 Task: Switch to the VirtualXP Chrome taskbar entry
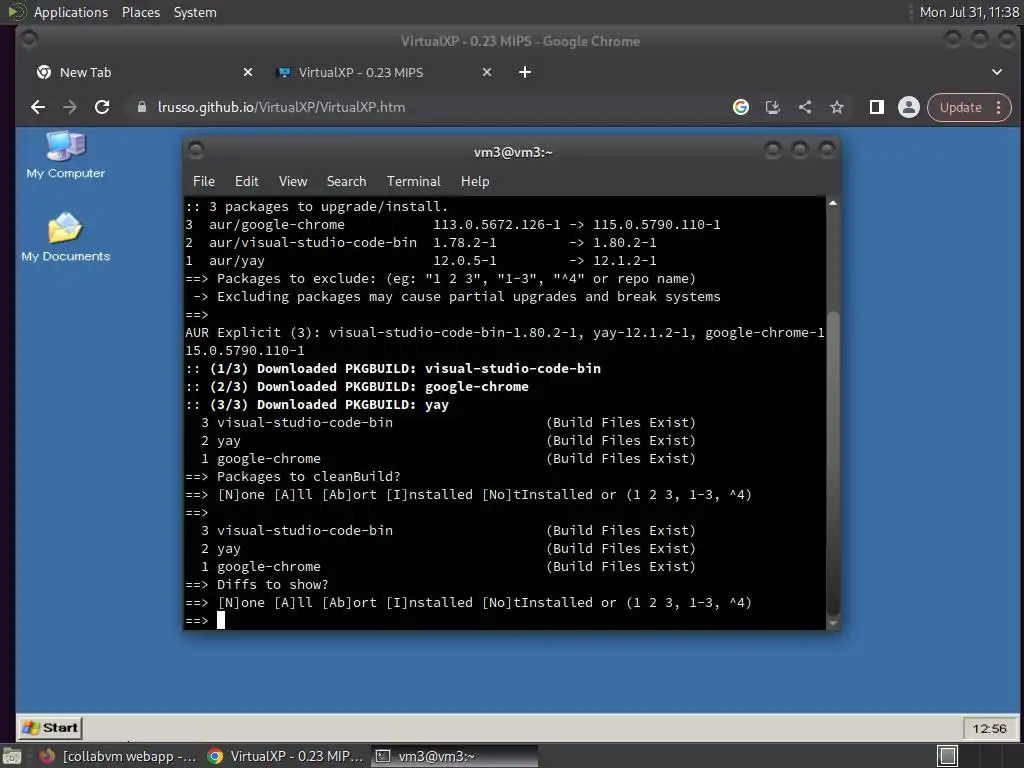tap(285, 756)
